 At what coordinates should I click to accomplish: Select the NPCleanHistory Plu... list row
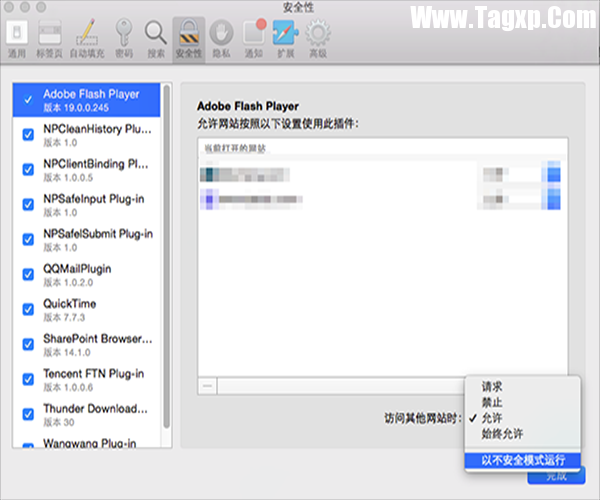[86, 135]
